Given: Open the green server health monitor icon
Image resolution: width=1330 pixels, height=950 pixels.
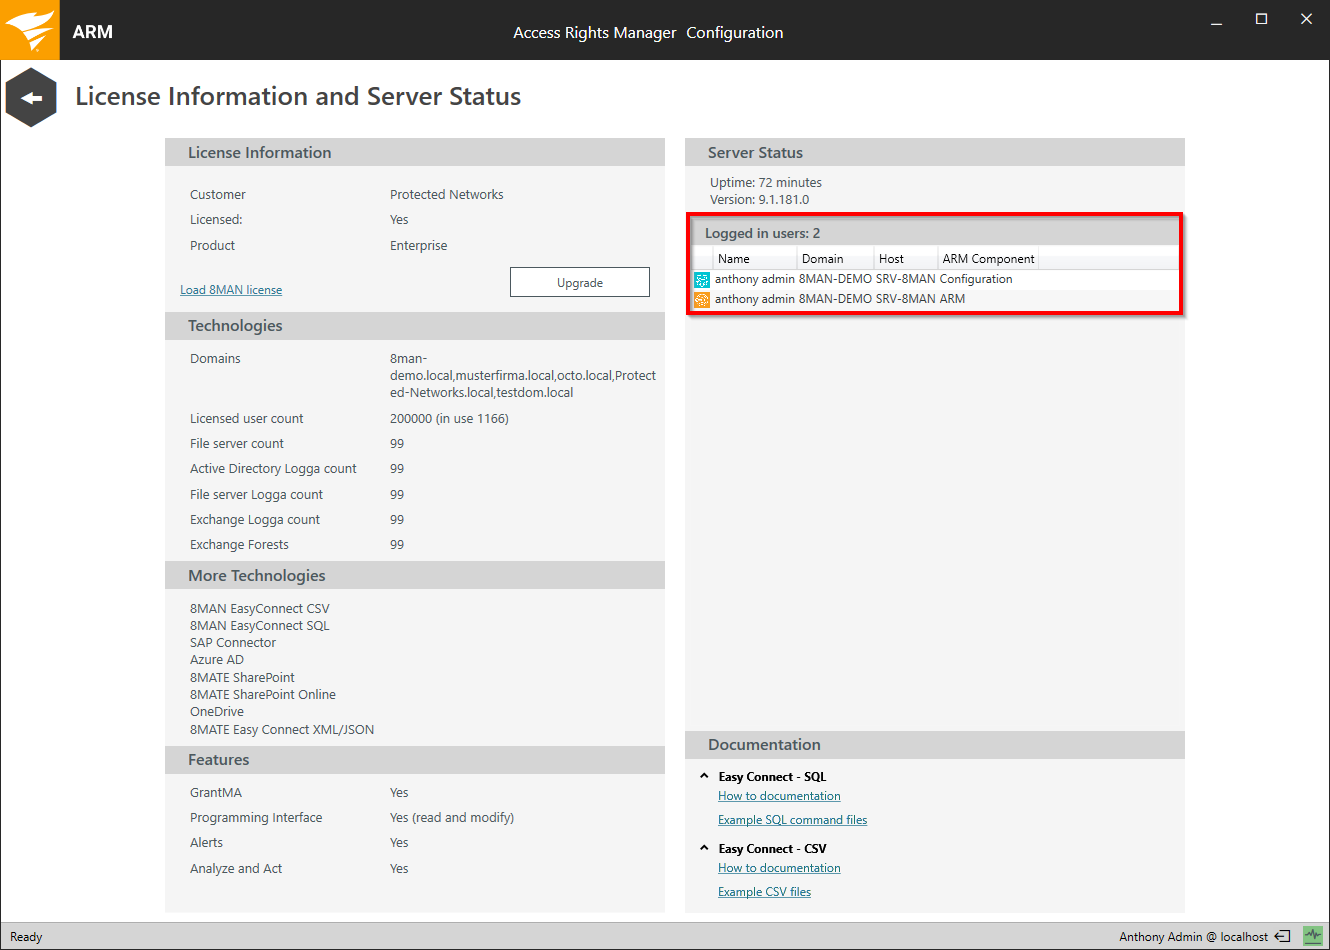Looking at the screenshot, I should [x=1312, y=937].
